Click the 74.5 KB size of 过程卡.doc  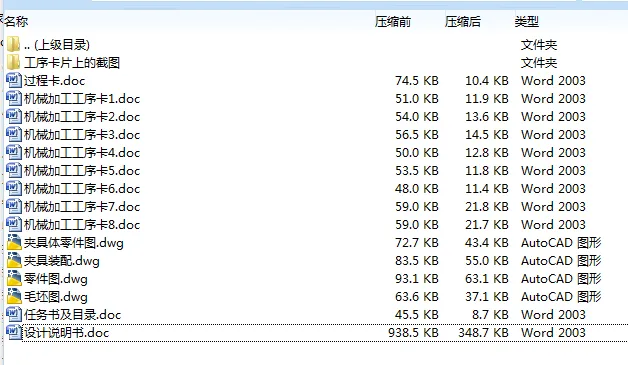417,81
